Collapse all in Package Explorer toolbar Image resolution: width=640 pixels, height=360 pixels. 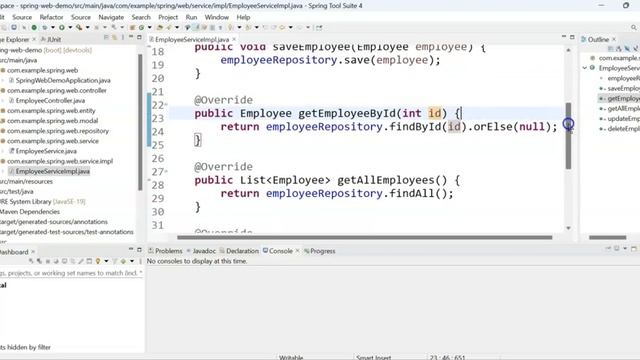pyautogui.click(x=106, y=38)
